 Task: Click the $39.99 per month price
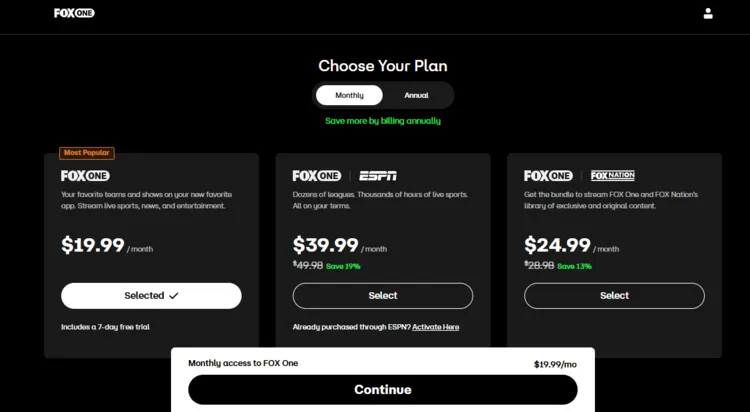(326, 245)
